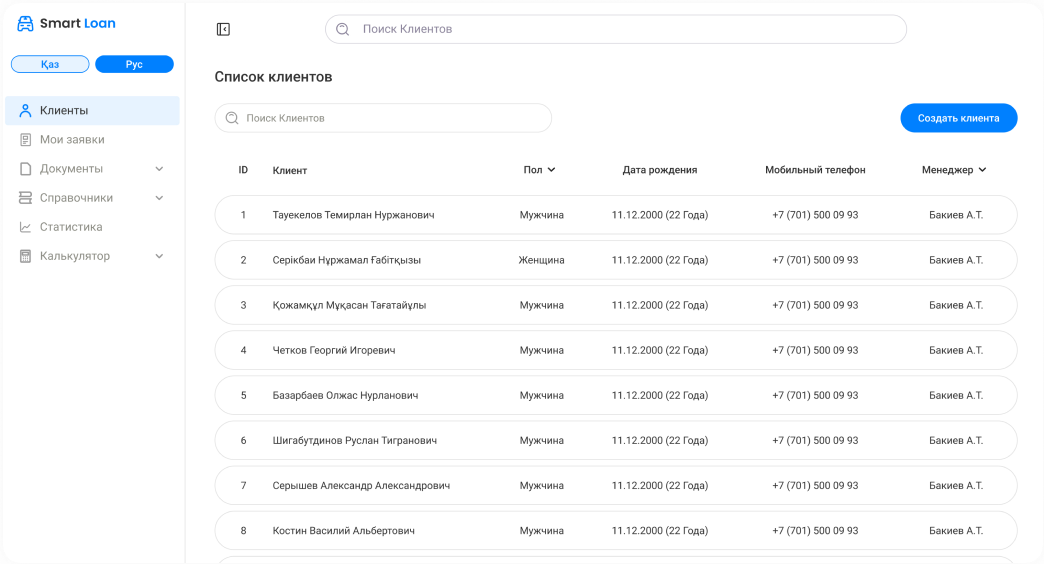Open client Серышев Александр Александрович
The image size is (1044, 564).
(616, 485)
